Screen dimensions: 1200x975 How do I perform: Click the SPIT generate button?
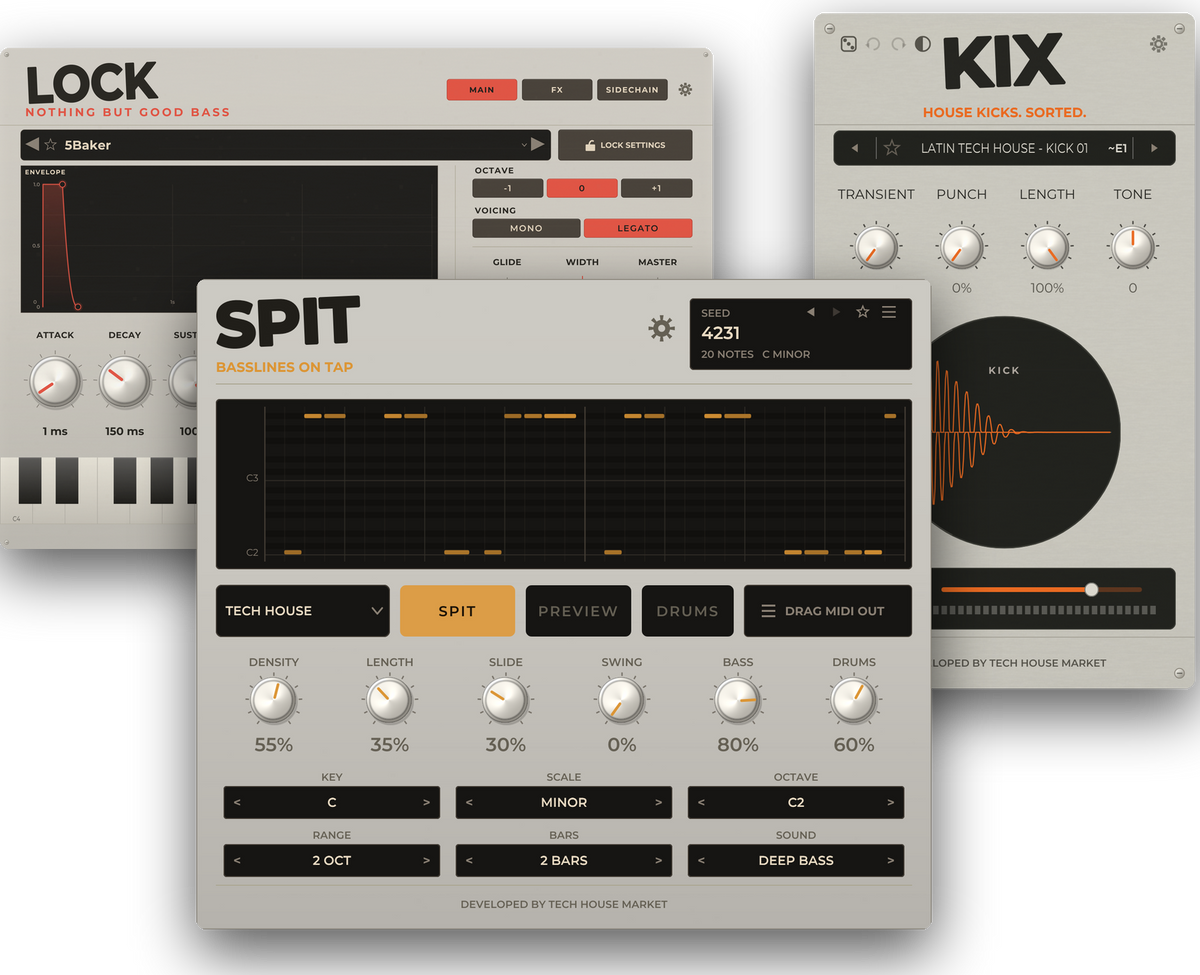[457, 611]
